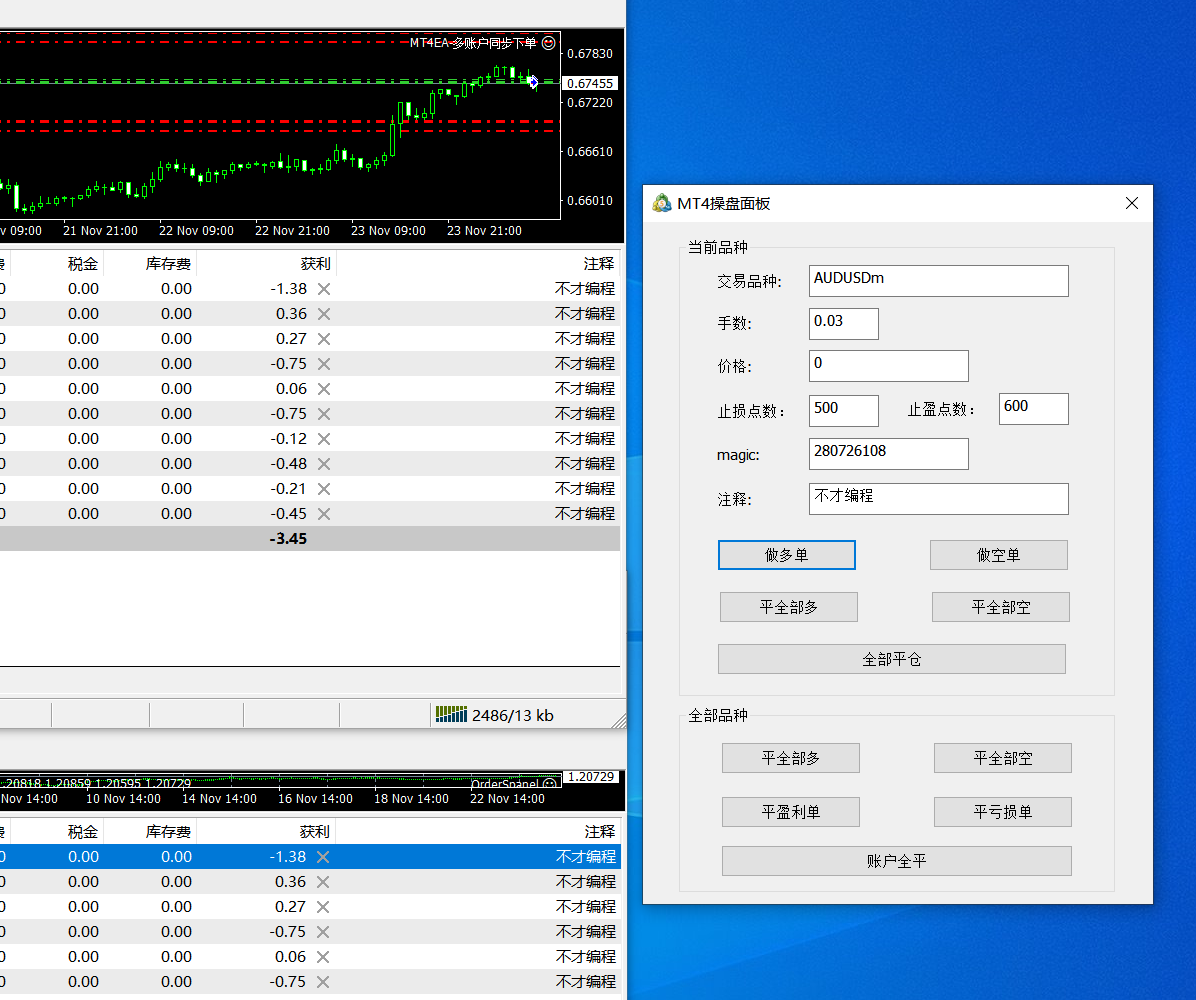Viewport: 1196px width, 1000px height.
Task: Click the 库存费 column header in upper table
Action: pyautogui.click(x=168, y=264)
